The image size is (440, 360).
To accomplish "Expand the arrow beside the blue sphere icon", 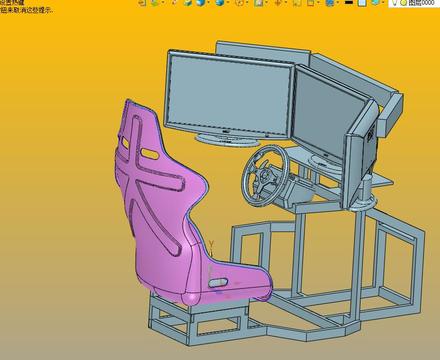I will [227, 3].
